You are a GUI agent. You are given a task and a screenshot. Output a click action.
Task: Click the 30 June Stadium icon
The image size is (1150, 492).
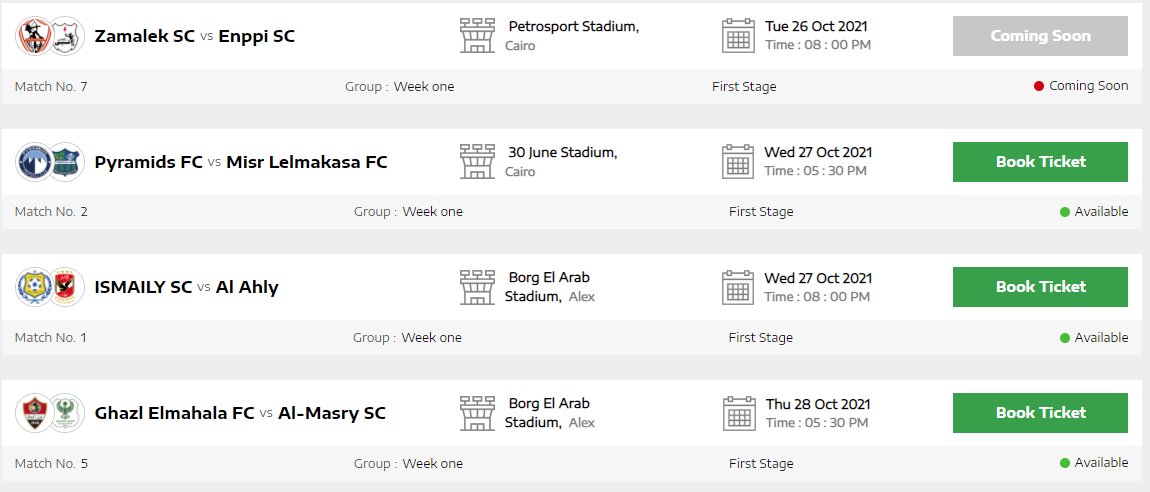(477, 161)
